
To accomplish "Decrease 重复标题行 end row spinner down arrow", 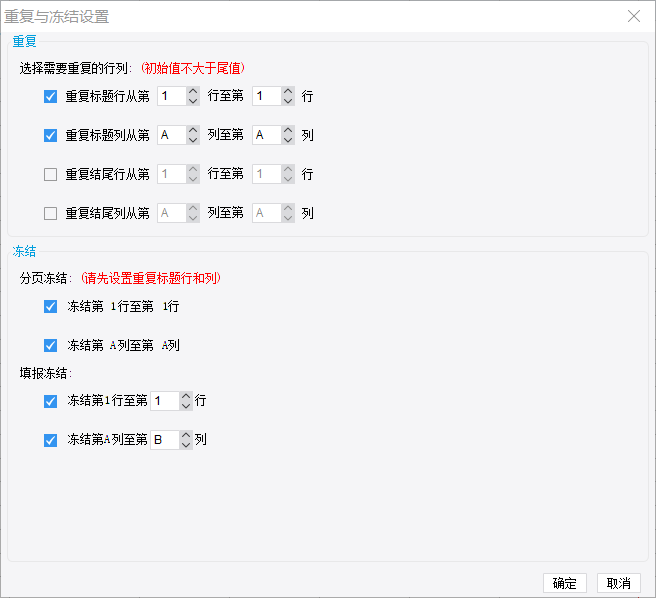I will [x=288, y=101].
